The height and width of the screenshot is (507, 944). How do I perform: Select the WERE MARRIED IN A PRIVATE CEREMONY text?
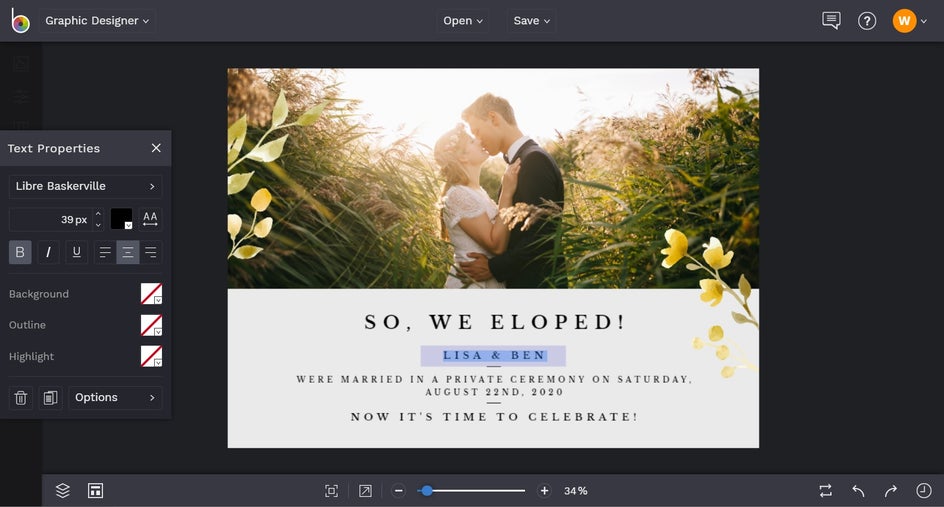[x=494, y=385]
